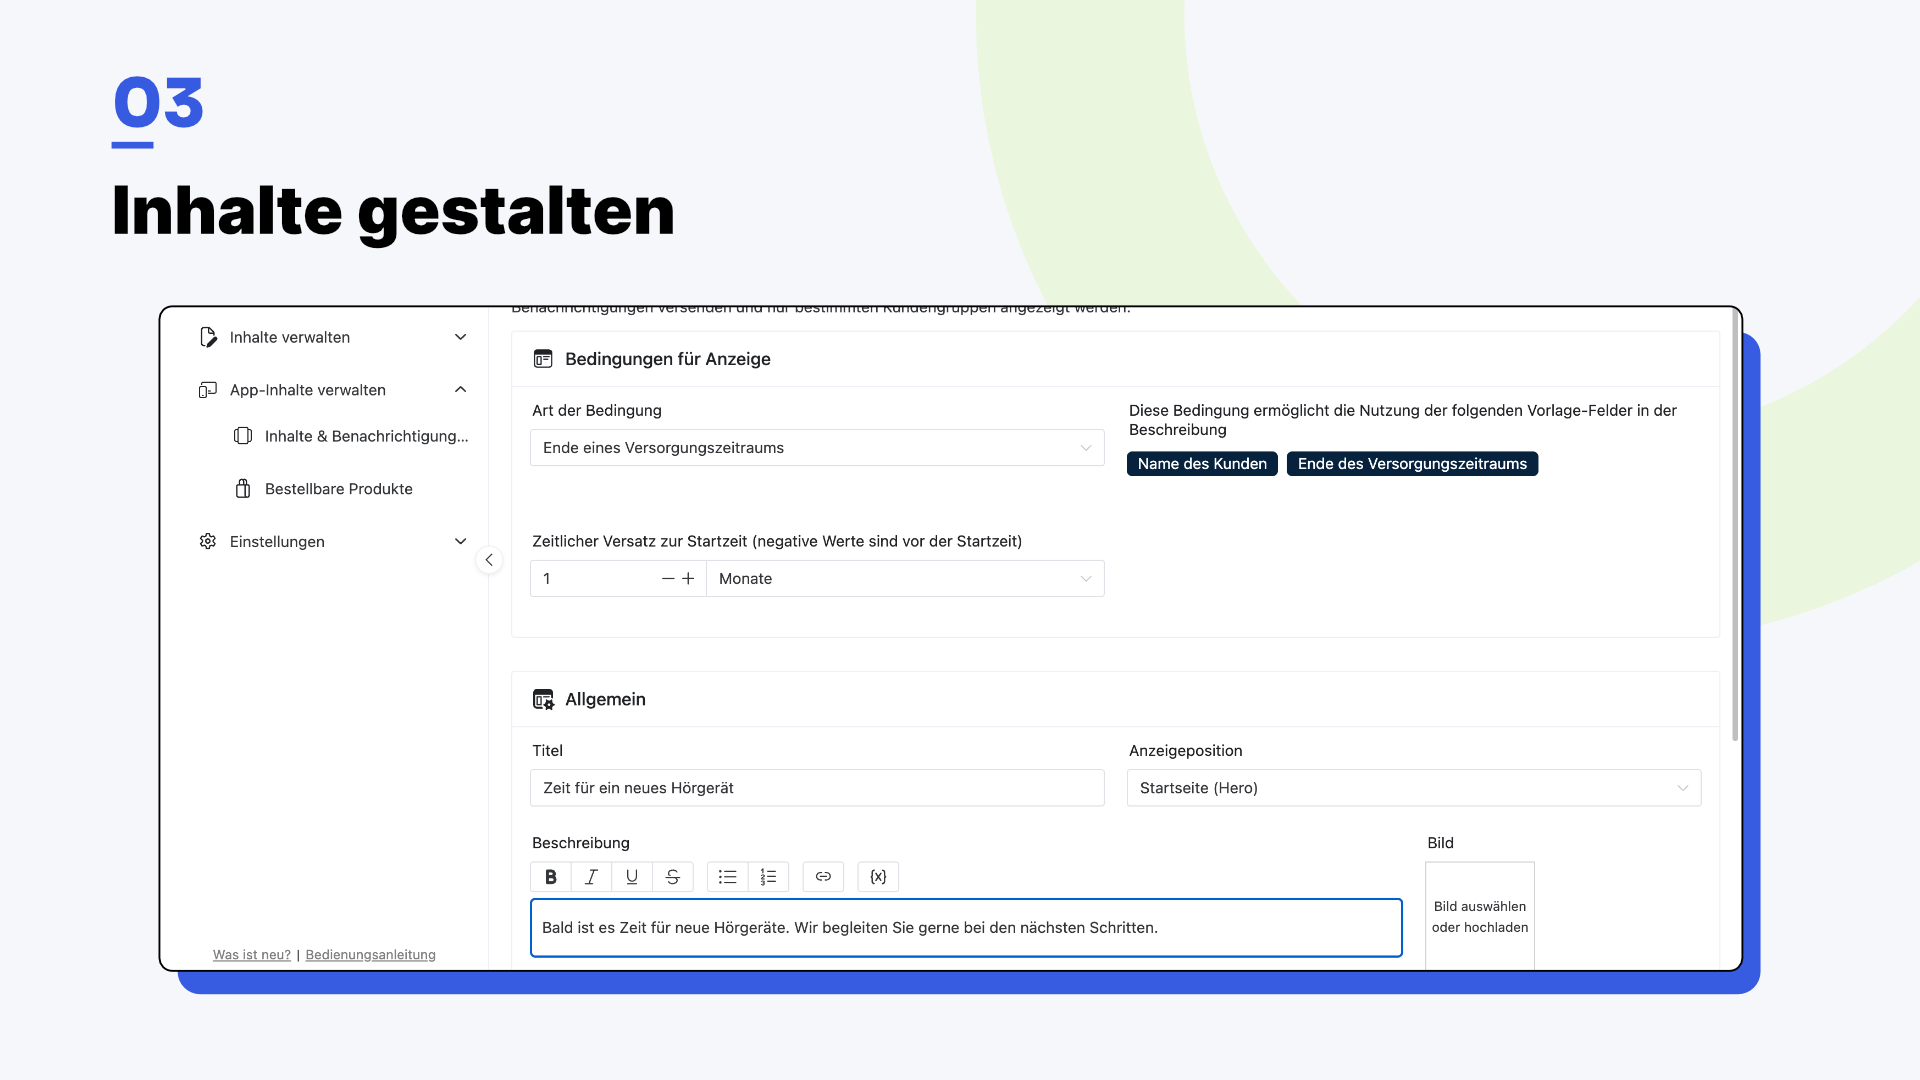Open the Anzeigeposition Startseite (Hero) dropdown

tap(1414, 788)
